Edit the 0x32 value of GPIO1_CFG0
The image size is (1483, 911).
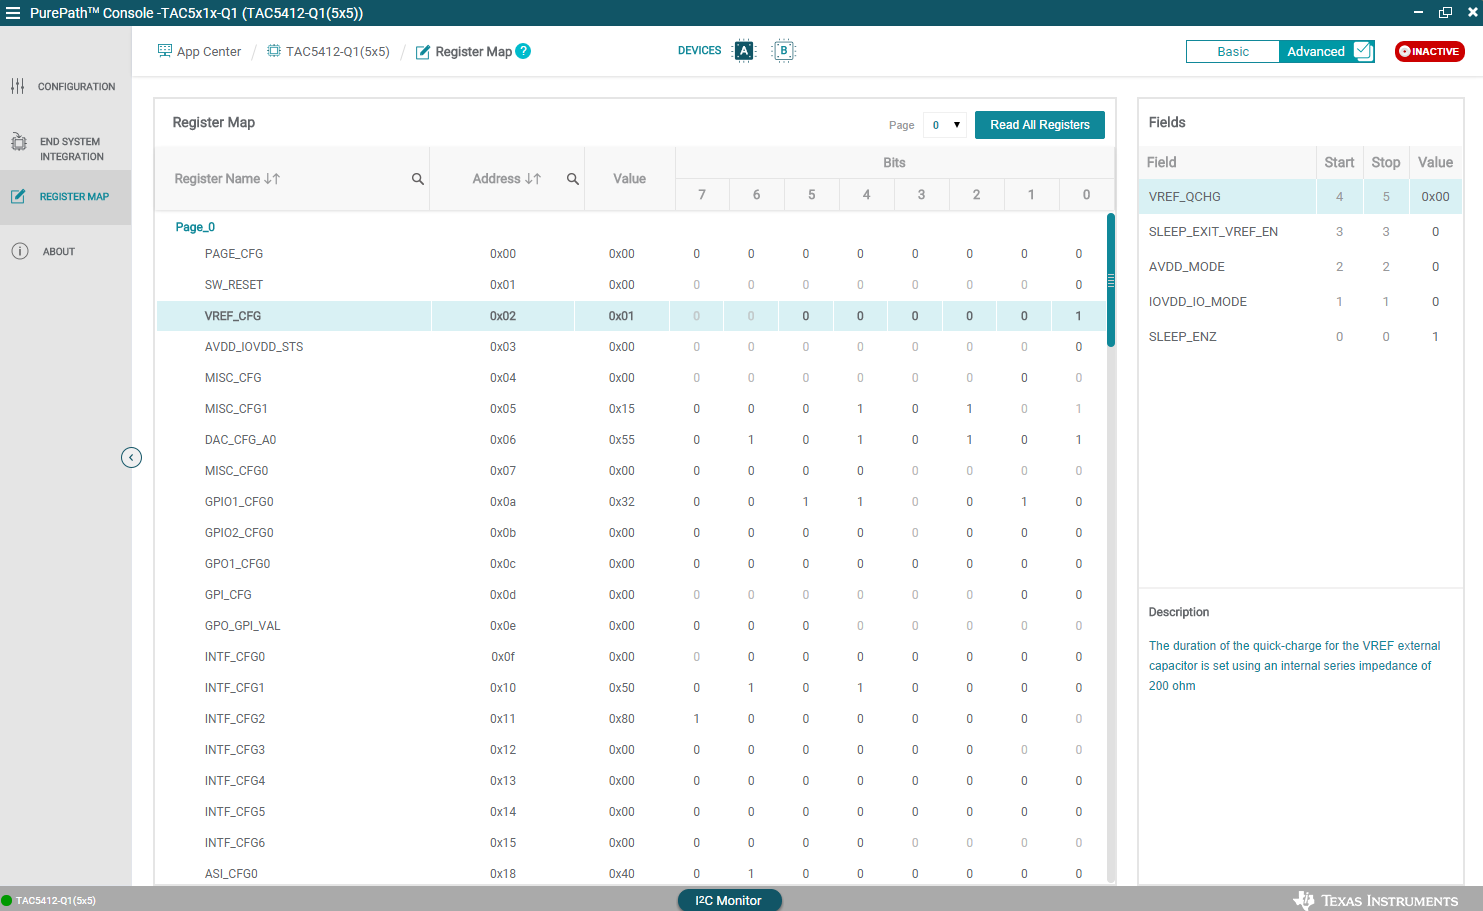click(x=622, y=502)
